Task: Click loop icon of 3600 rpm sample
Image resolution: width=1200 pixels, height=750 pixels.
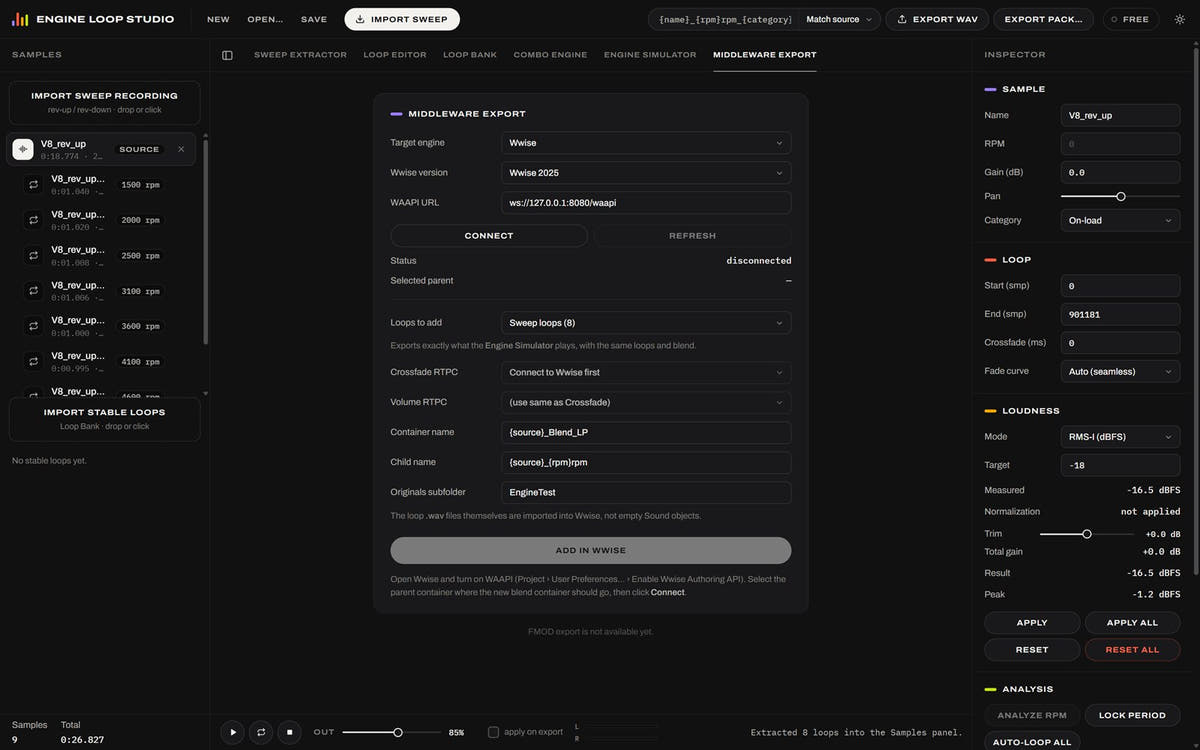Action: click(33, 326)
